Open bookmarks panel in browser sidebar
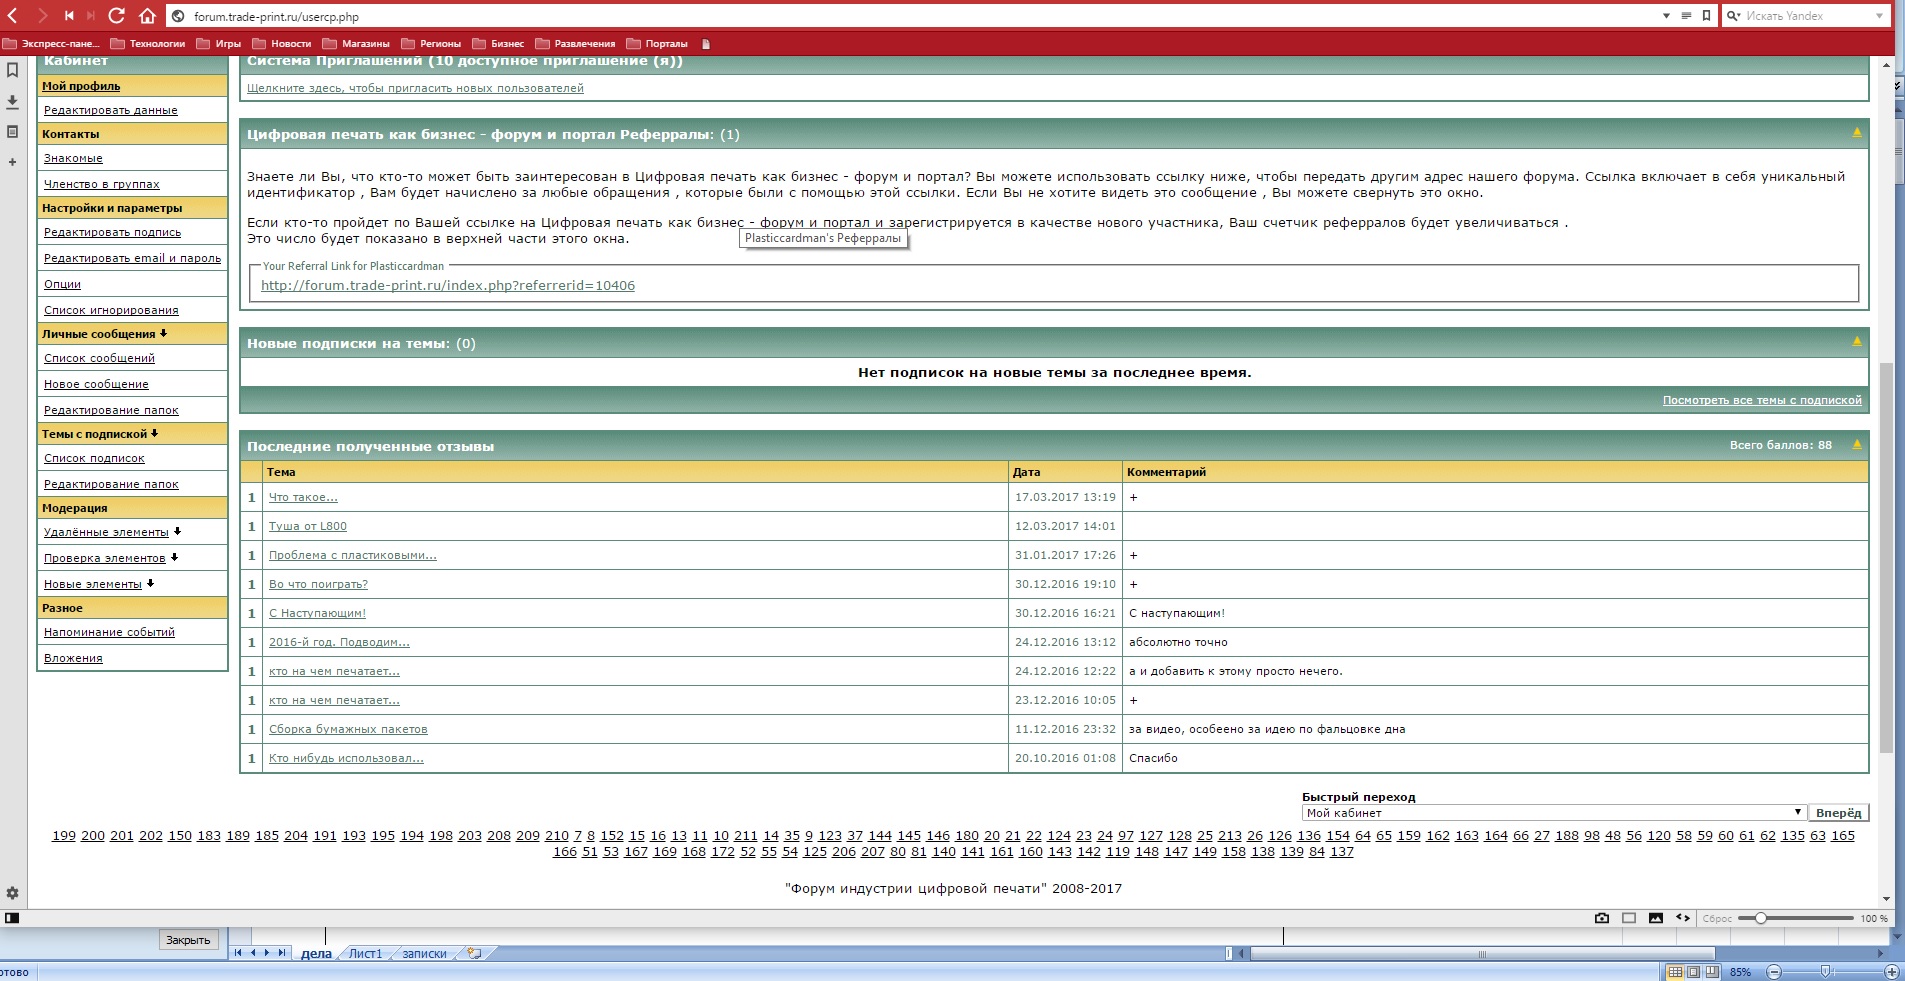Viewport: 1905px width, 981px height. pyautogui.click(x=12, y=70)
